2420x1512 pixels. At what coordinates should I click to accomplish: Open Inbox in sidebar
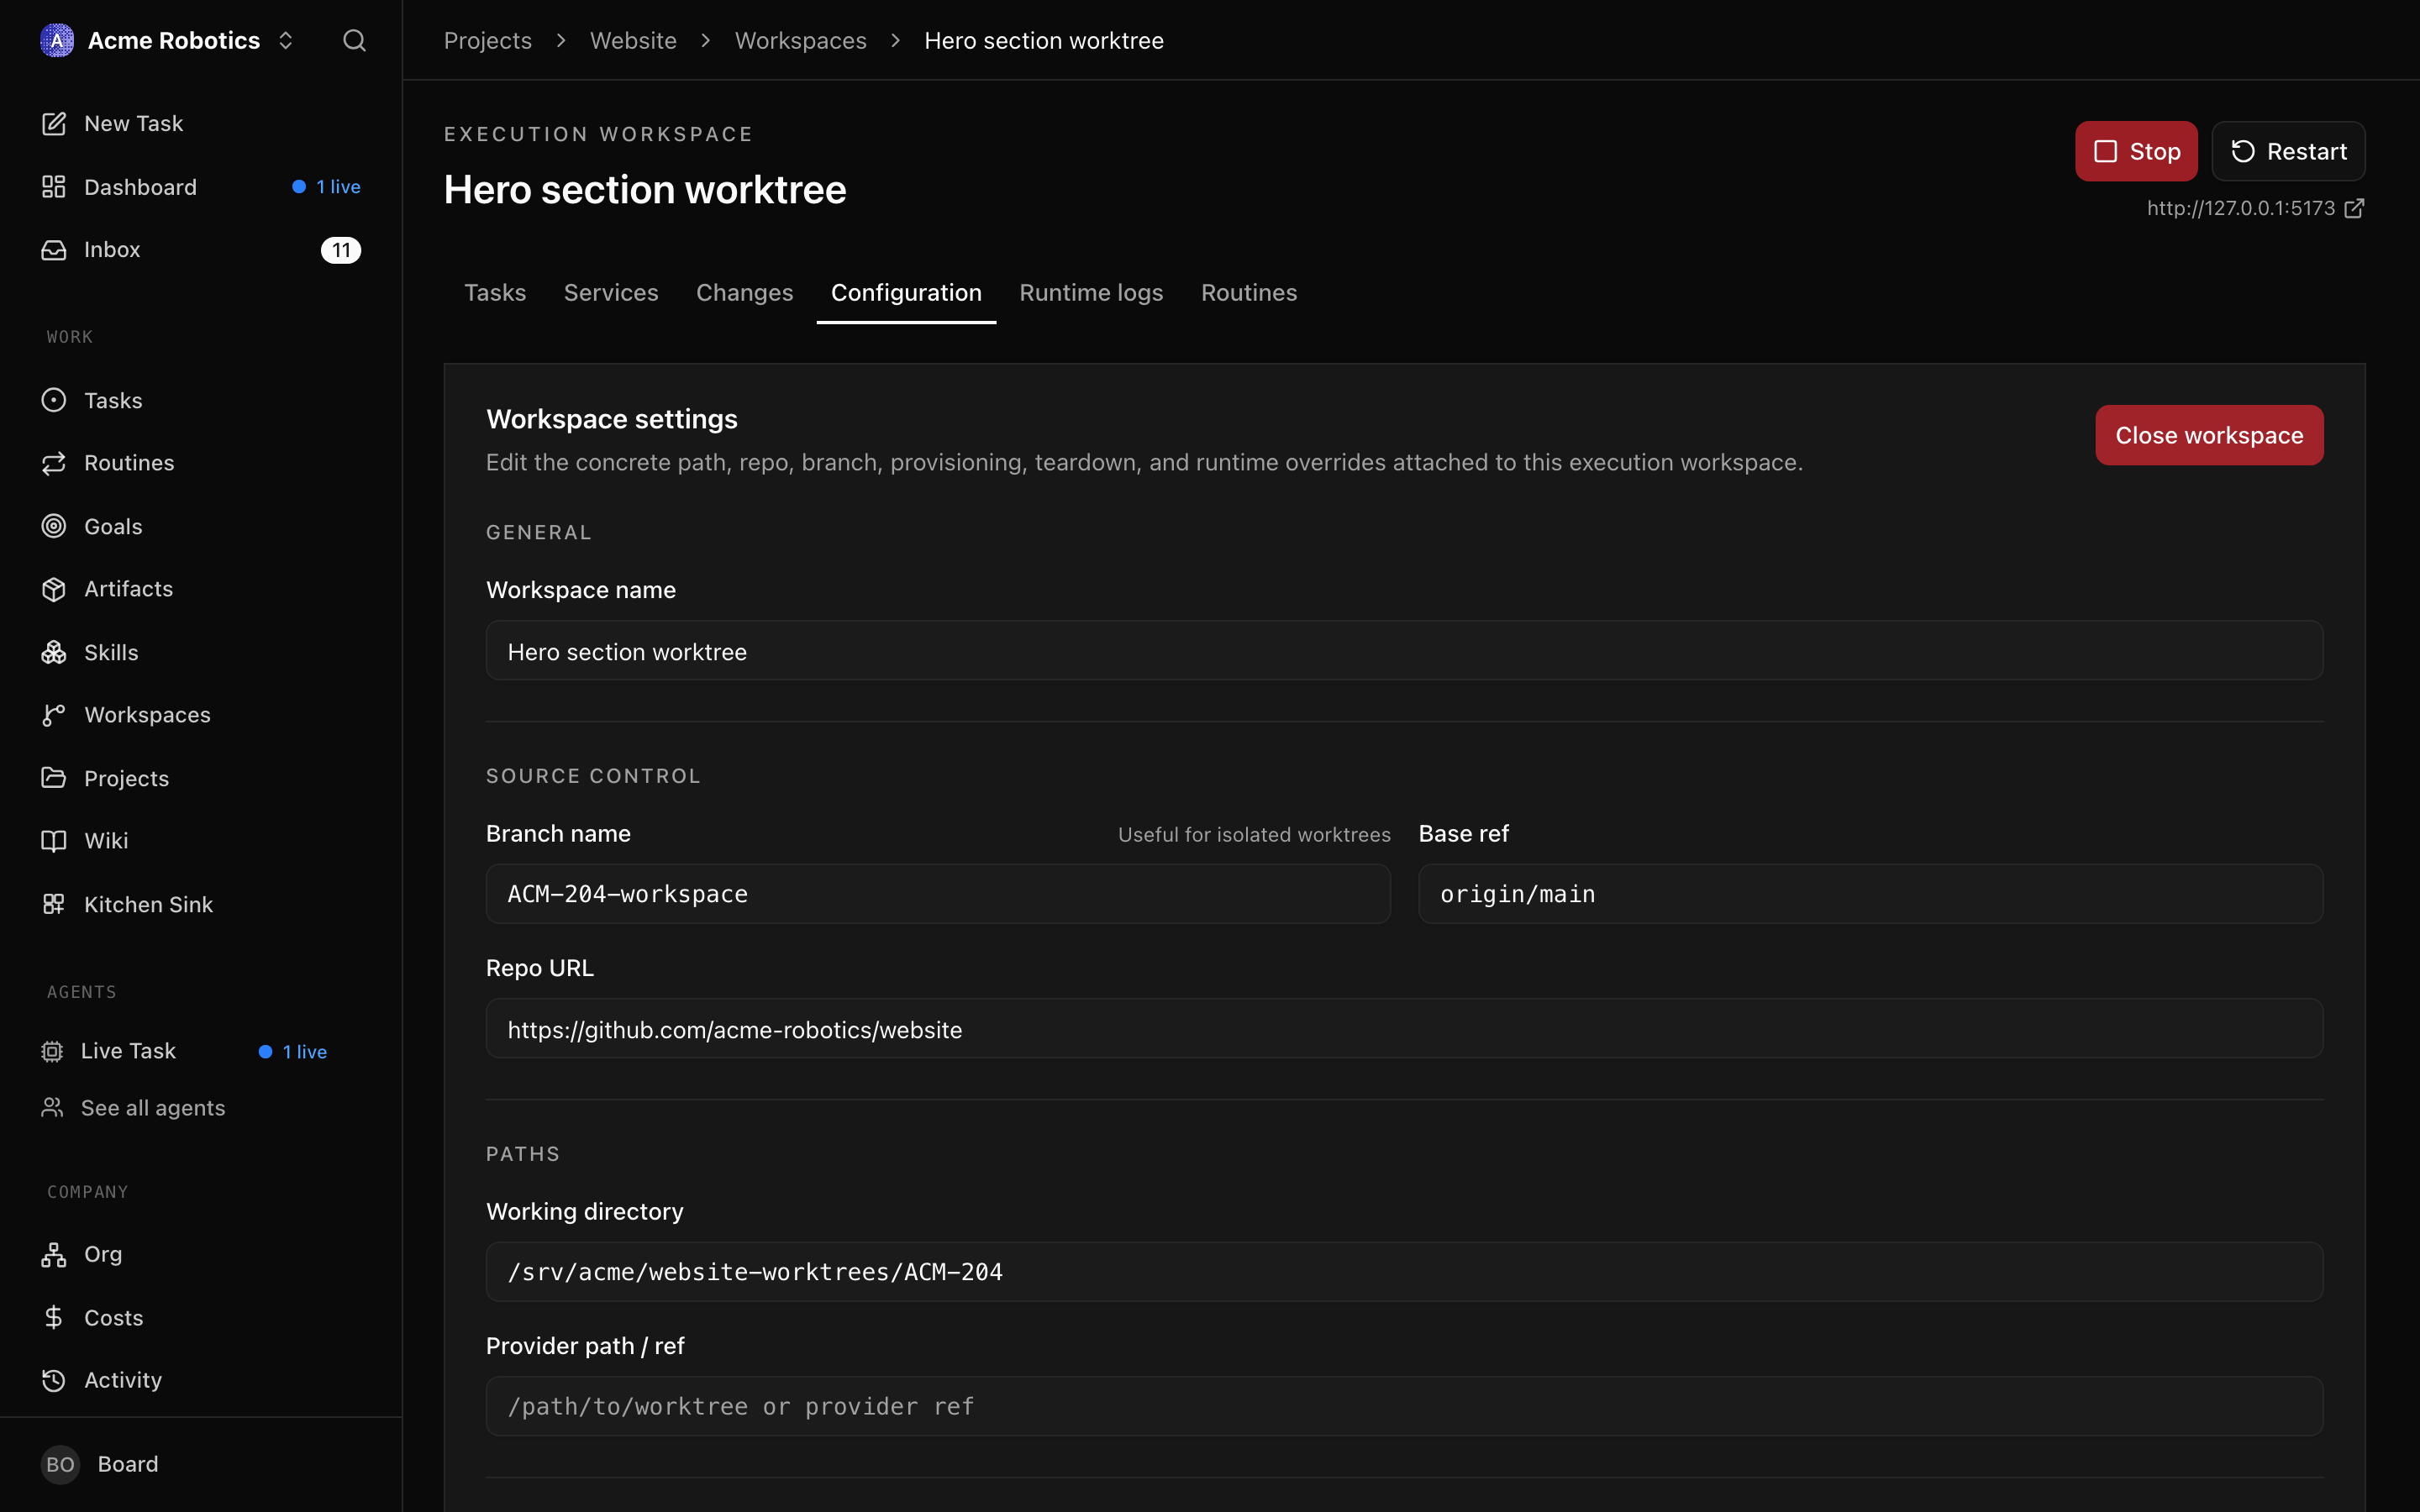(x=201, y=250)
